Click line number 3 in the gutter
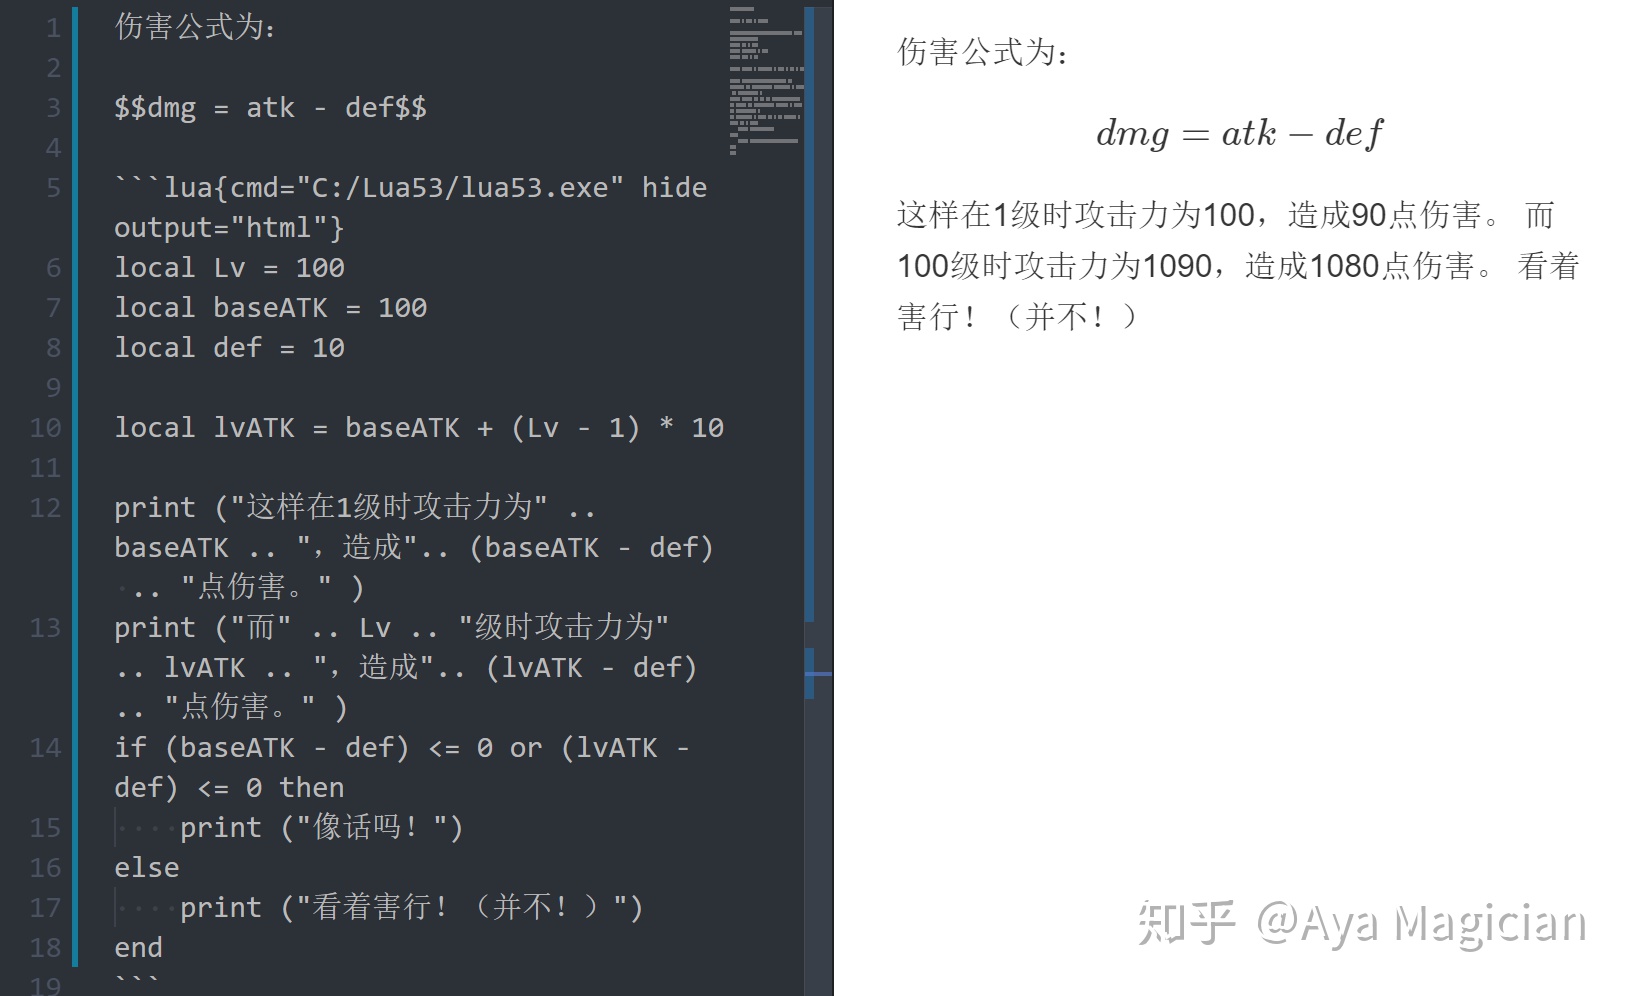The image size is (1628, 996). pos(53,108)
